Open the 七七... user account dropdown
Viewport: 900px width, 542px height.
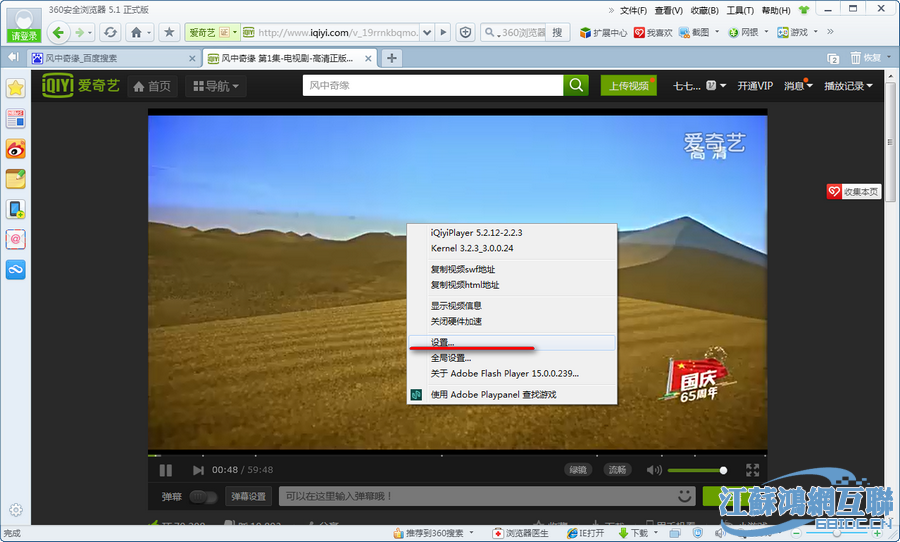[x=699, y=86]
